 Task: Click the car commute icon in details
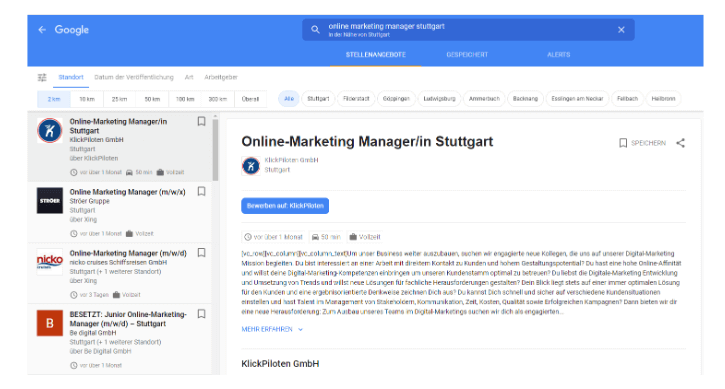[315, 237]
